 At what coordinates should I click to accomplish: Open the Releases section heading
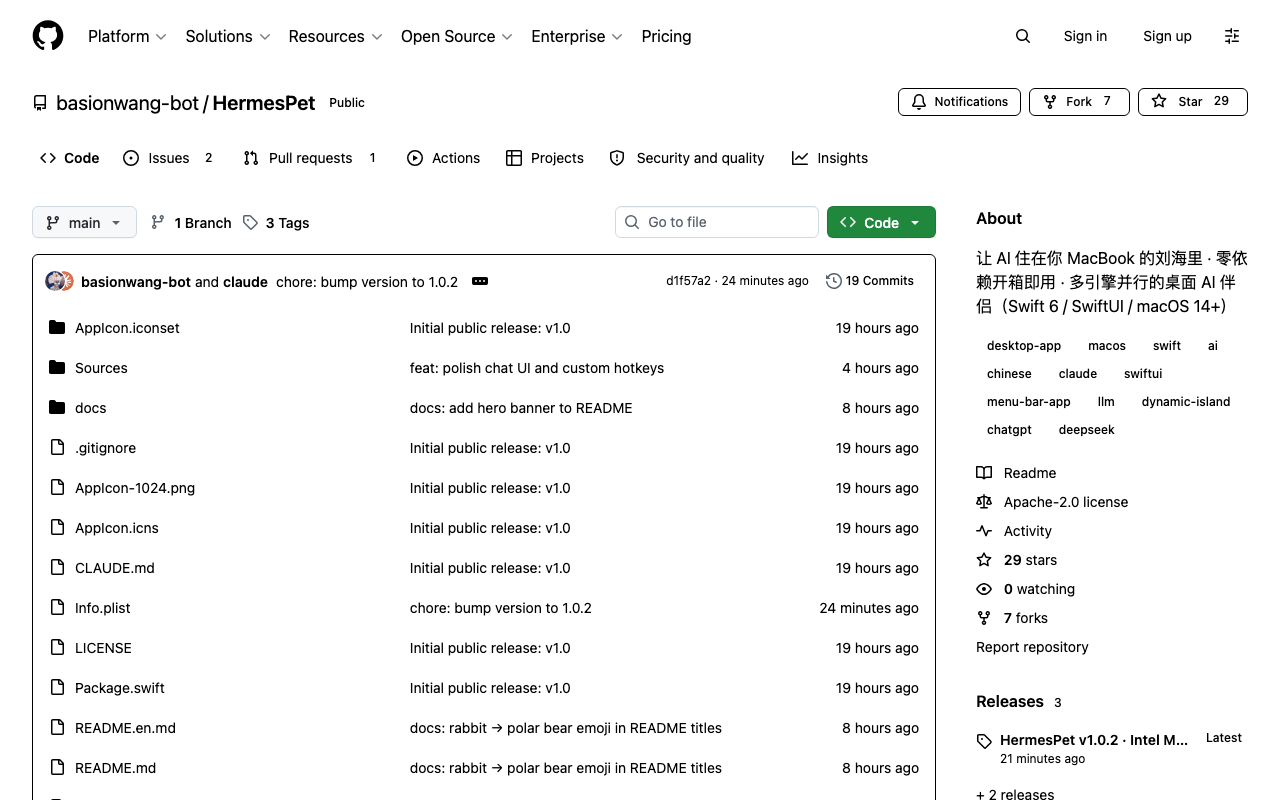click(1010, 702)
